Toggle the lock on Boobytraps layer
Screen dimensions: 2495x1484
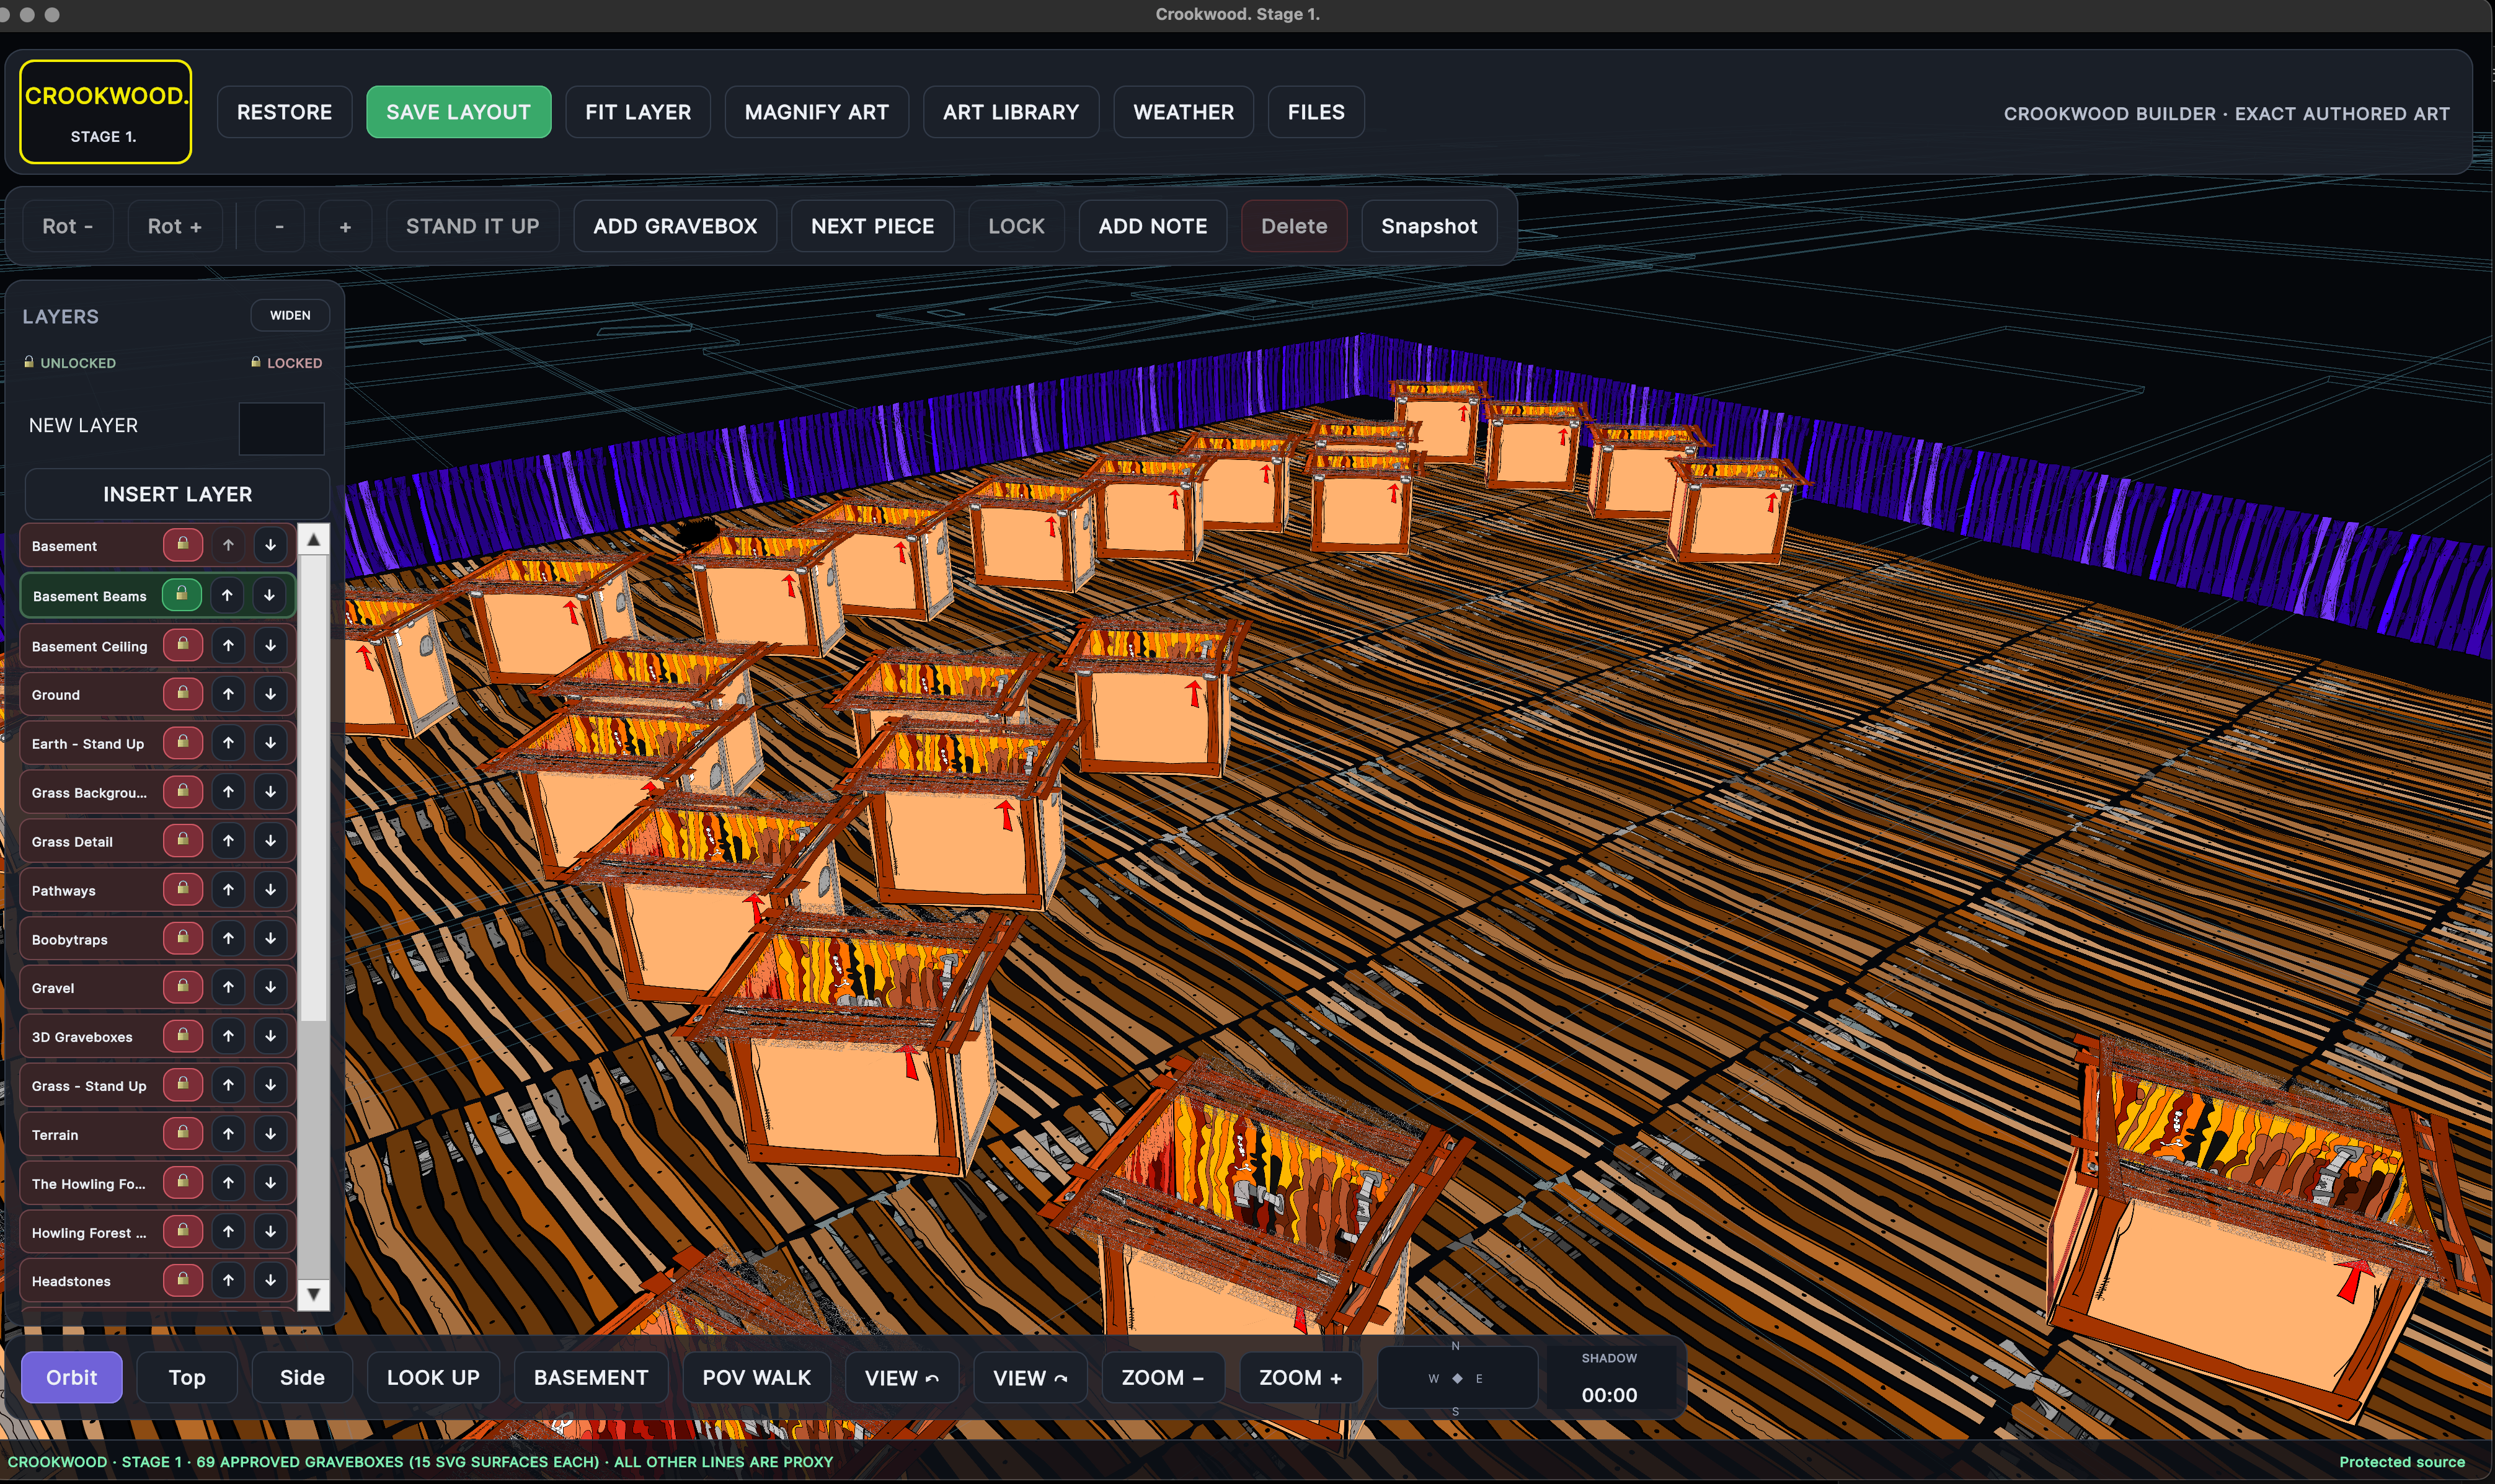point(183,938)
